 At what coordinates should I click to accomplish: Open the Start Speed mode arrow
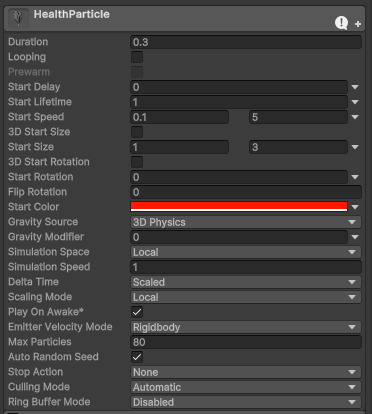click(355, 117)
